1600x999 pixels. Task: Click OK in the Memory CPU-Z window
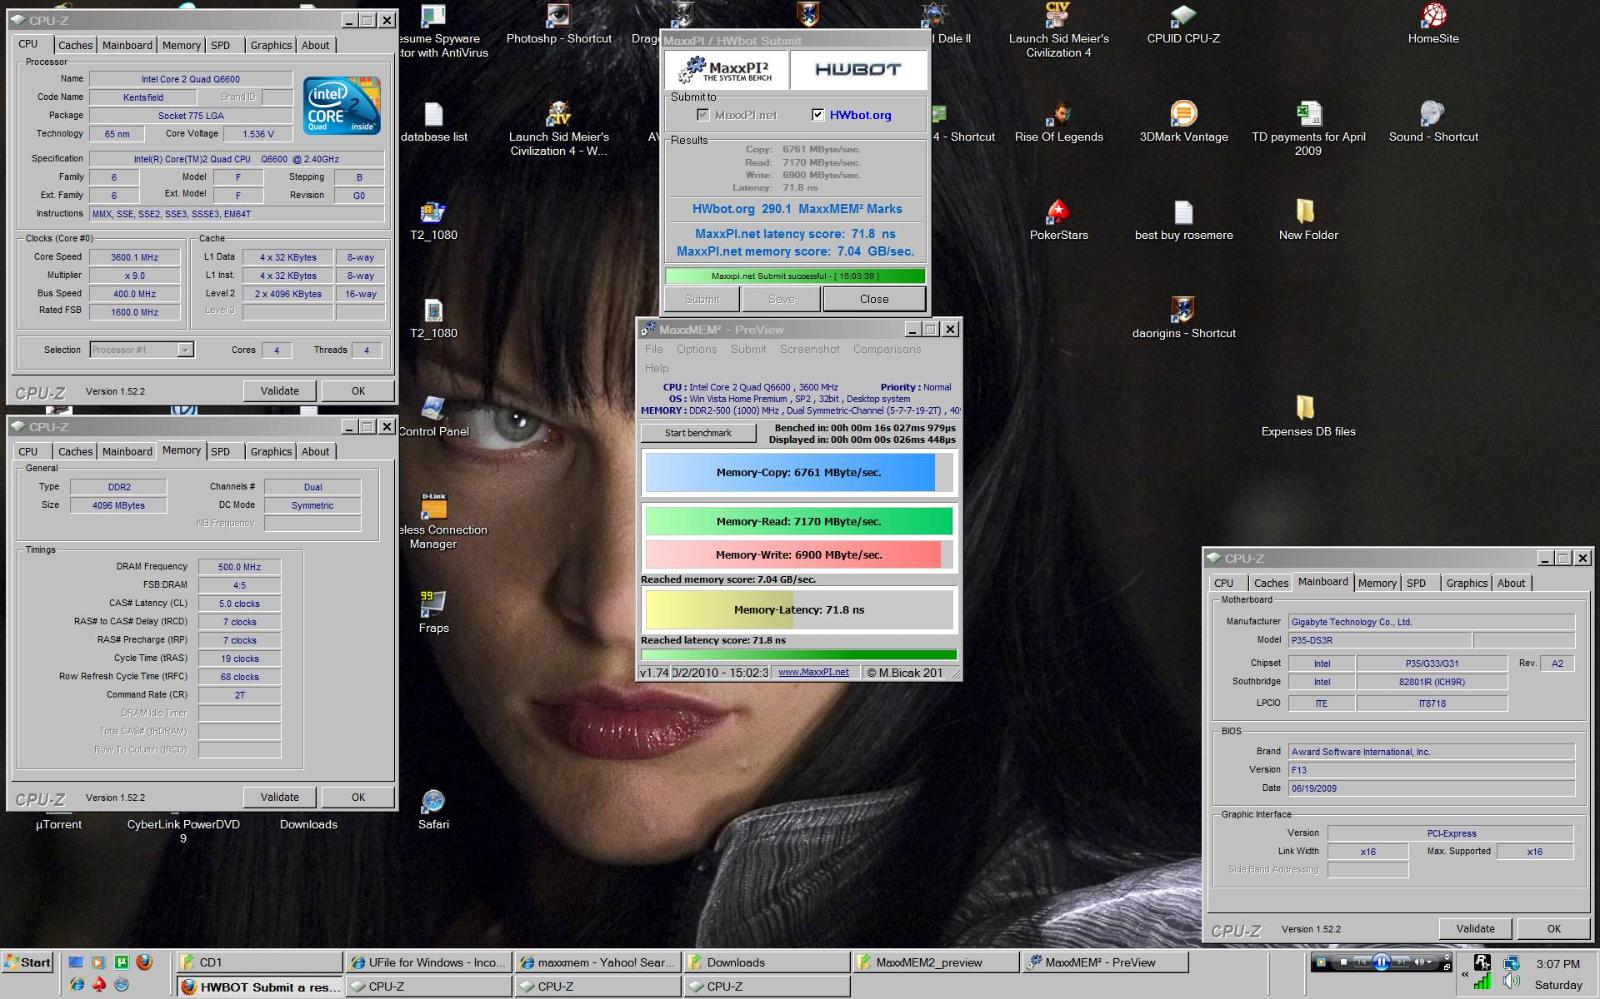pyautogui.click(x=358, y=797)
